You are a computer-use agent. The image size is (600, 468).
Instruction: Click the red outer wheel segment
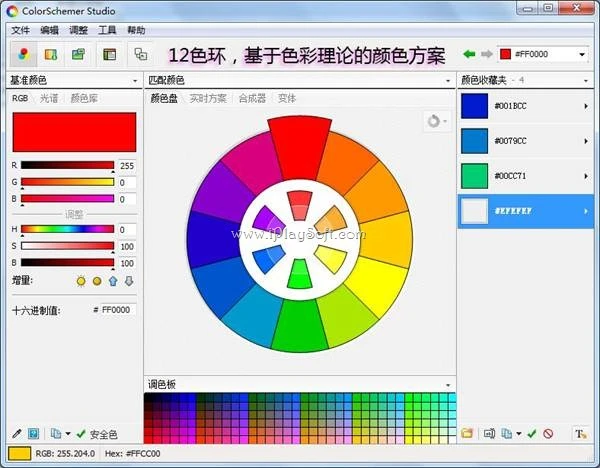click(x=300, y=147)
